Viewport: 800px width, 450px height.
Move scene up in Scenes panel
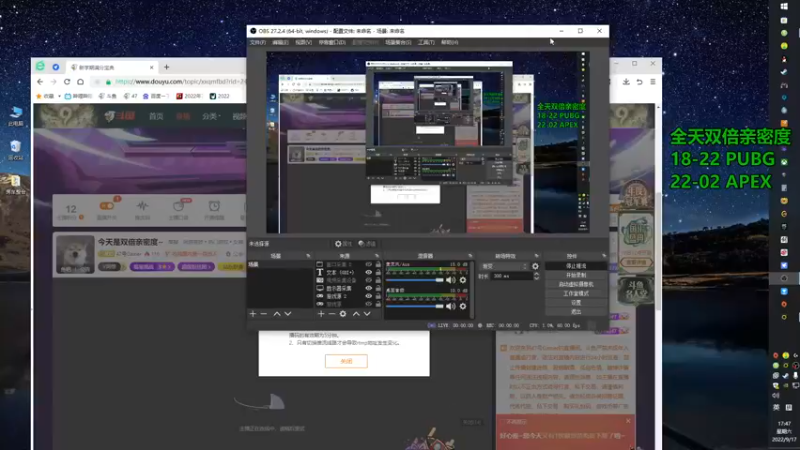click(x=277, y=314)
